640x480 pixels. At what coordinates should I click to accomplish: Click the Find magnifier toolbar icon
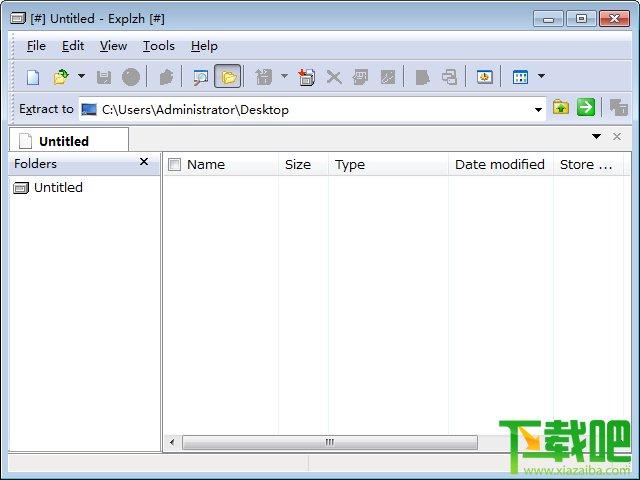(x=200, y=77)
